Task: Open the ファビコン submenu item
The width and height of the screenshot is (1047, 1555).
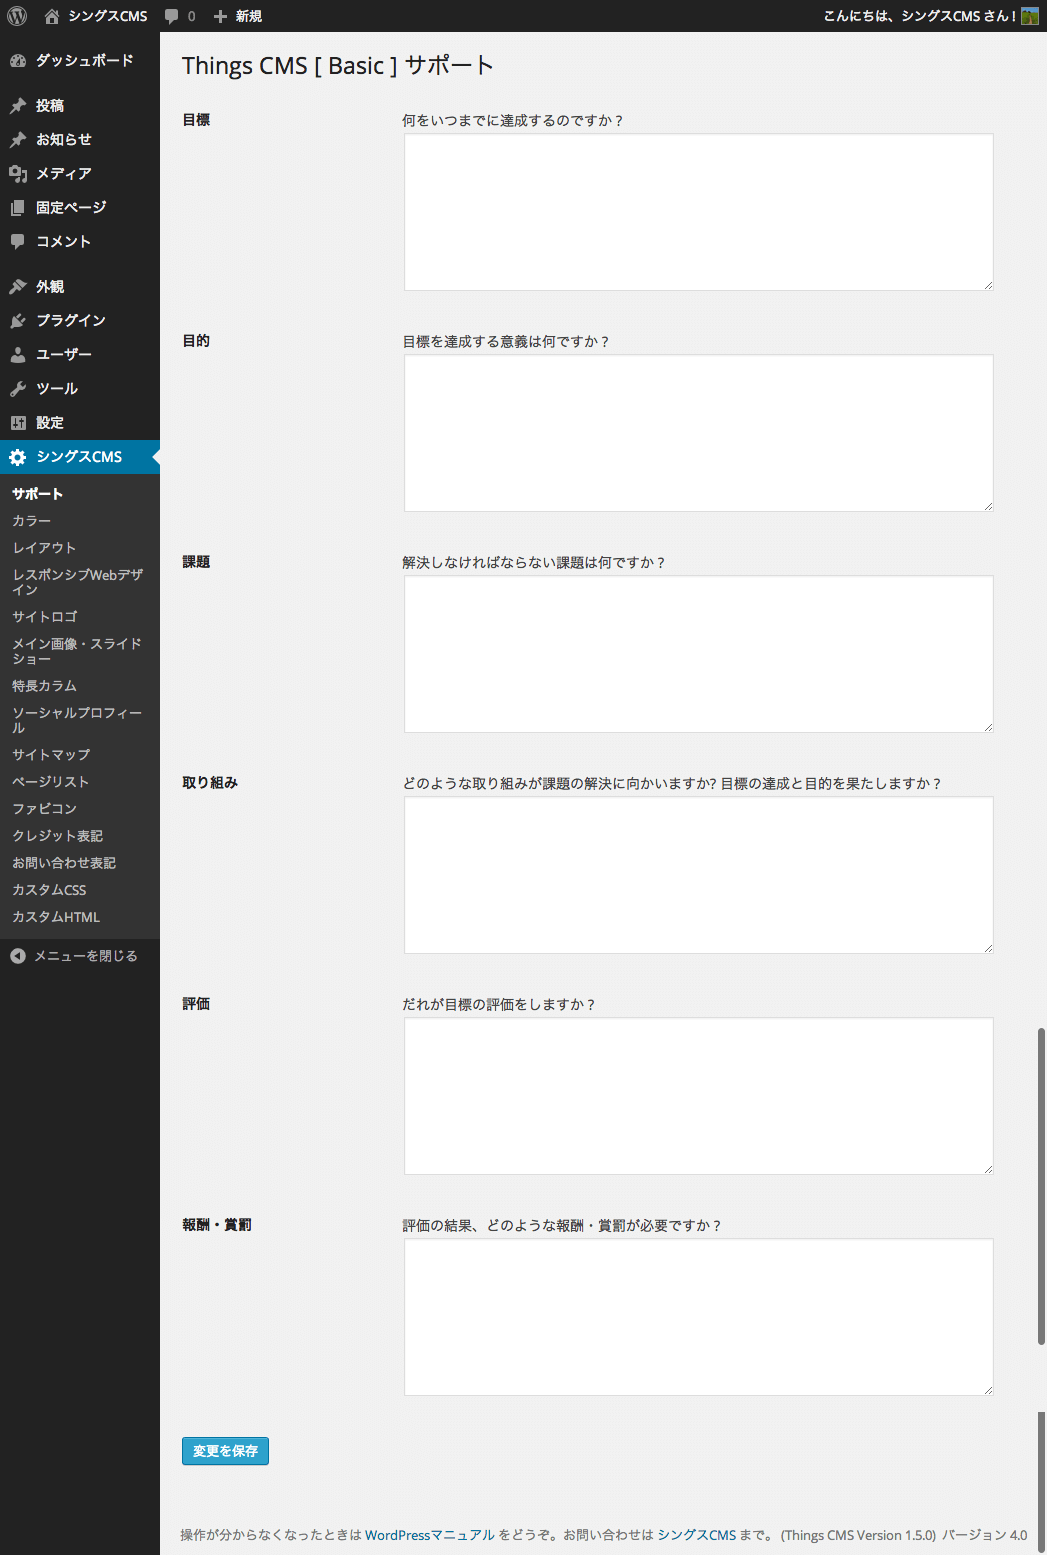Action: click(80, 809)
